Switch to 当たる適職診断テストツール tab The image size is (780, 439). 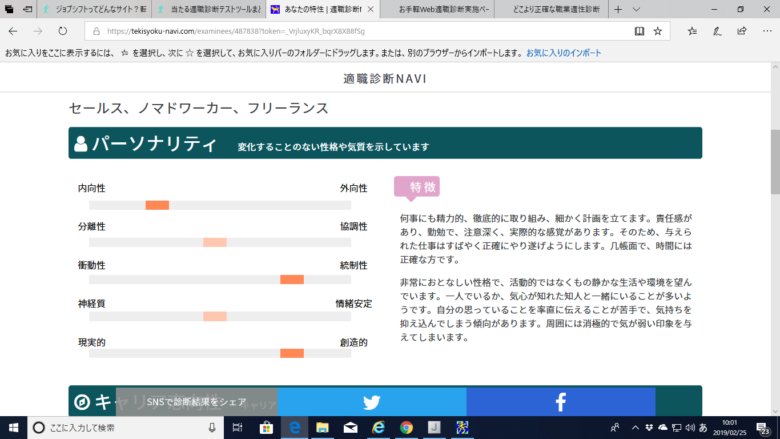coord(208,9)
